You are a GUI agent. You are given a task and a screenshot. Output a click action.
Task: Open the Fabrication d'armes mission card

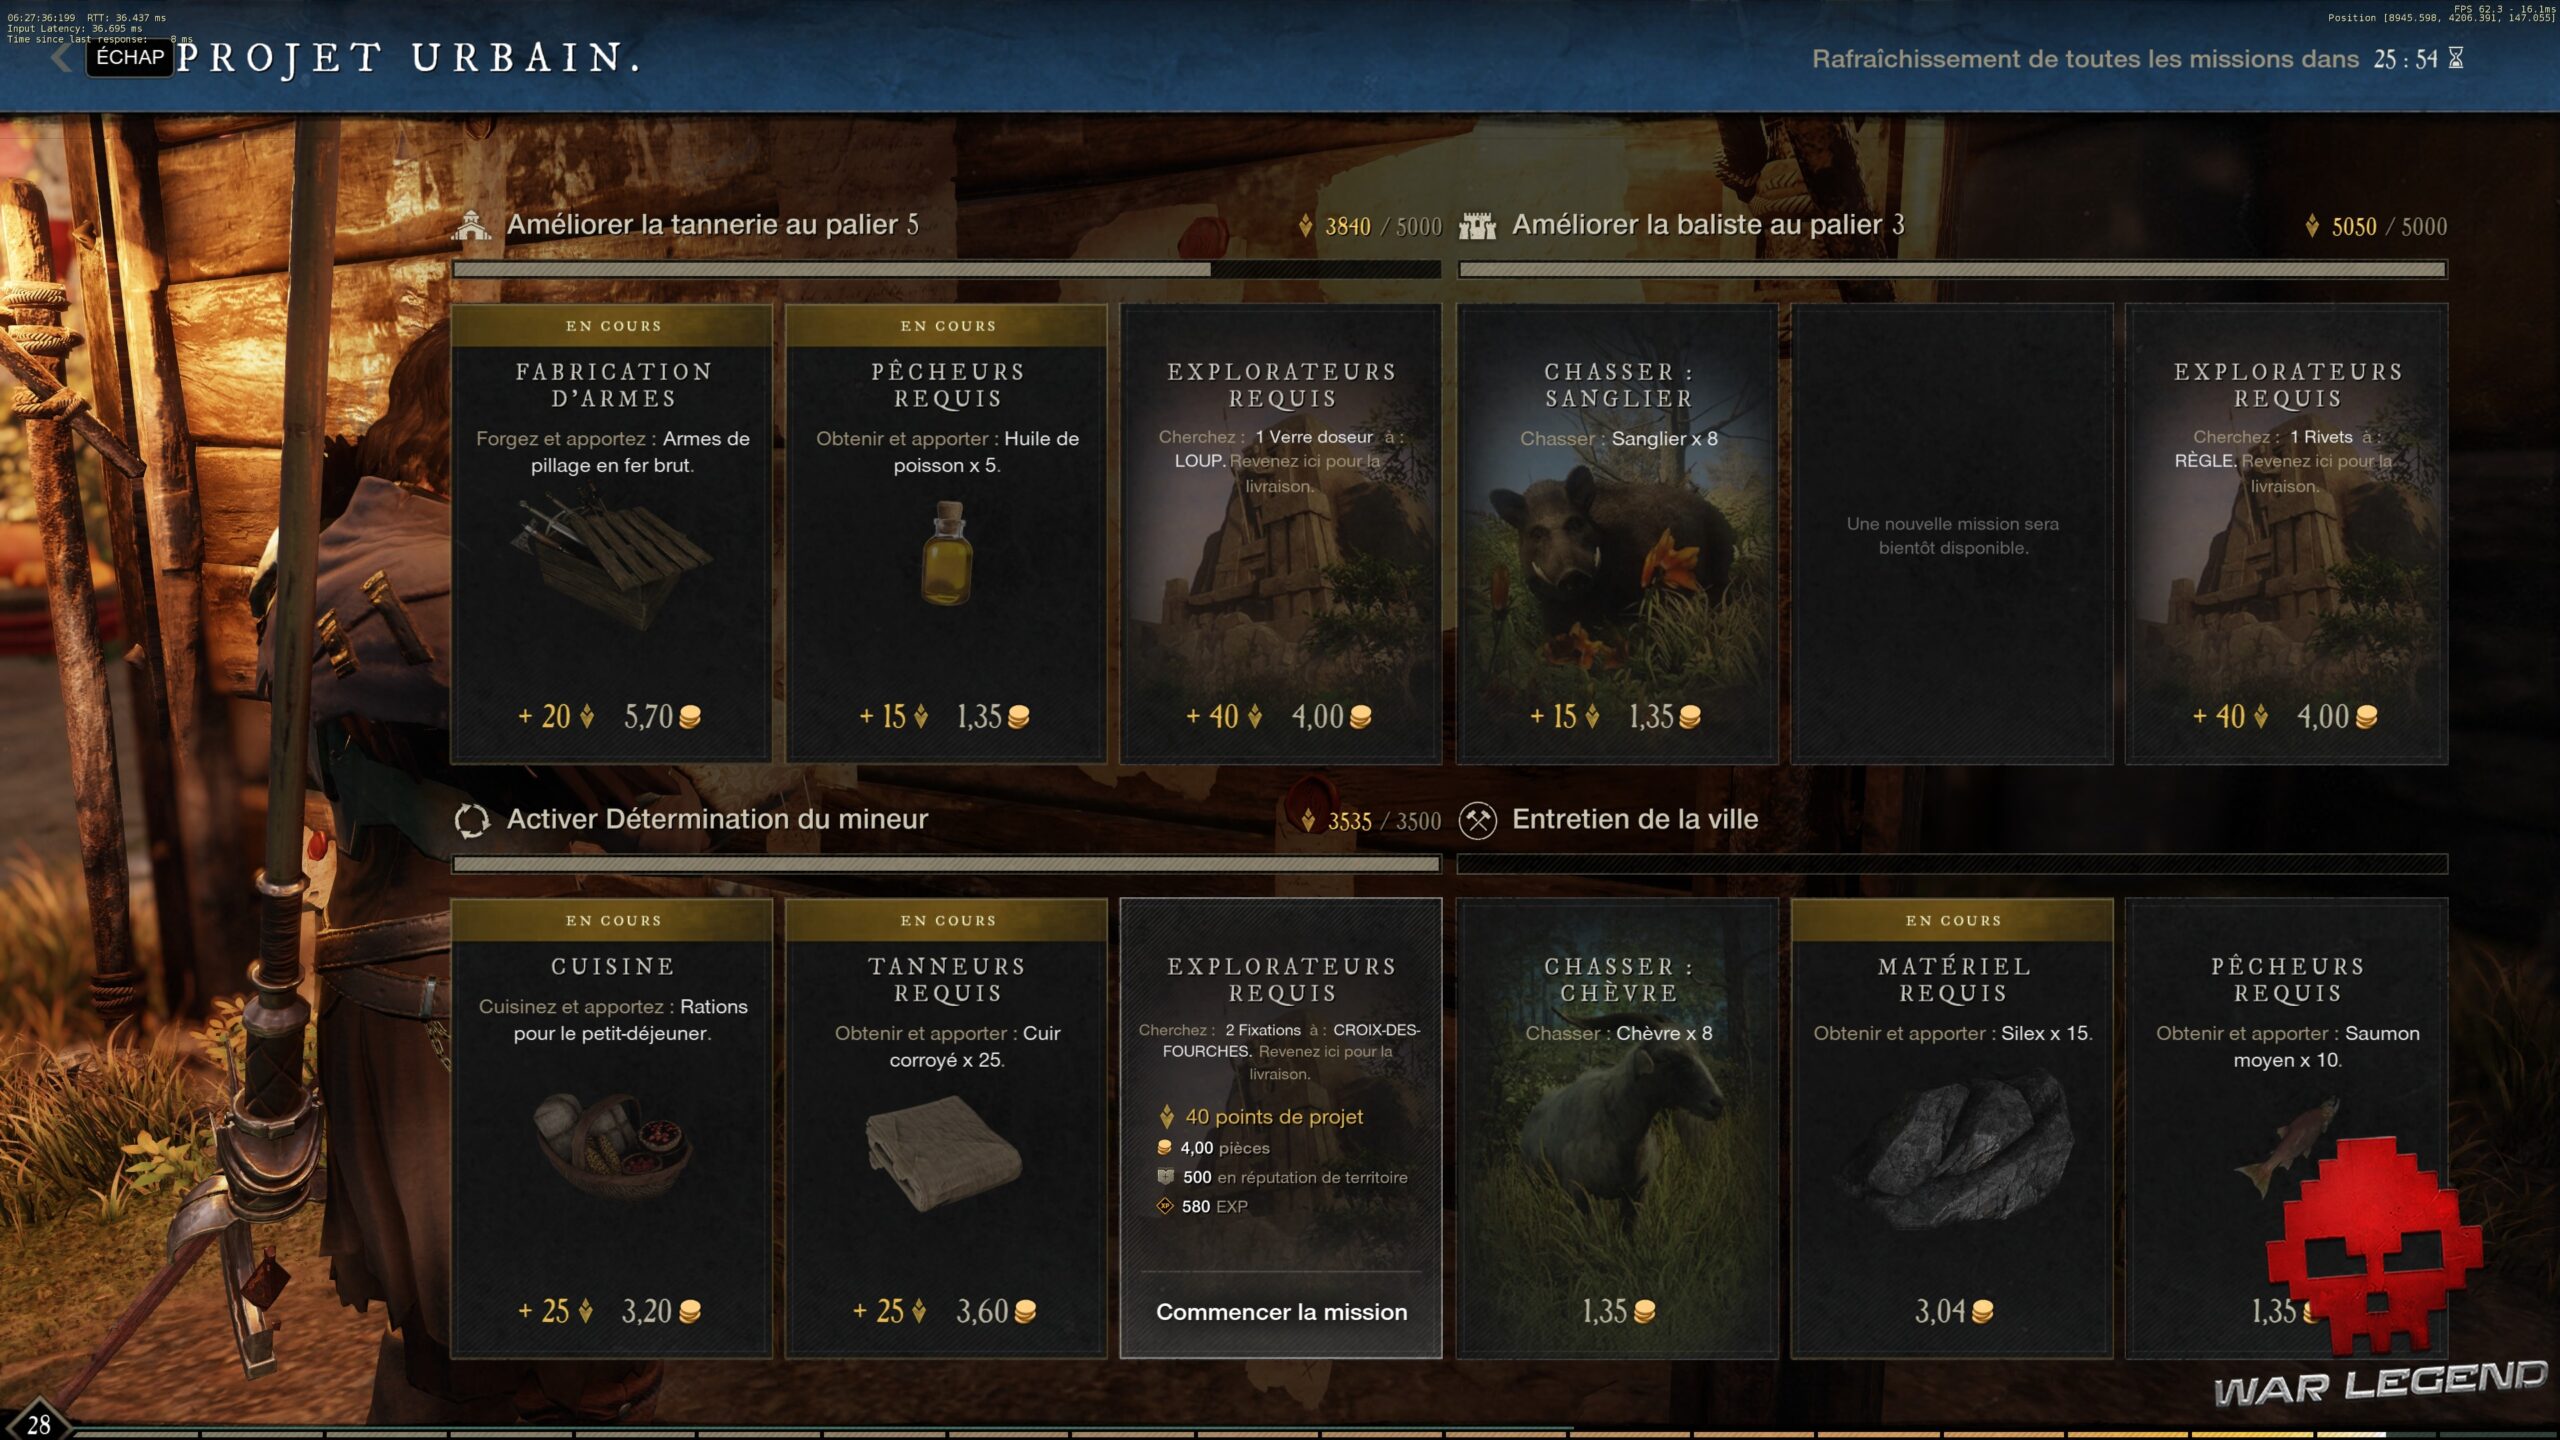click(x=612, y=535)
